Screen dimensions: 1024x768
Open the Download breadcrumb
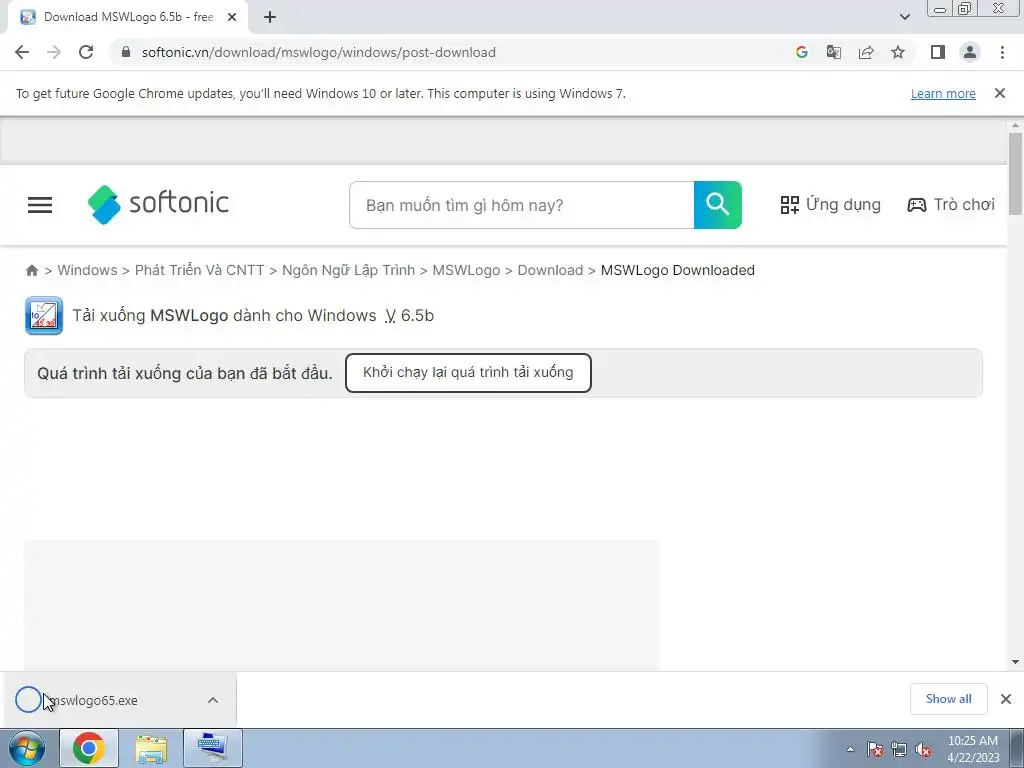click(x=550, y=270)
